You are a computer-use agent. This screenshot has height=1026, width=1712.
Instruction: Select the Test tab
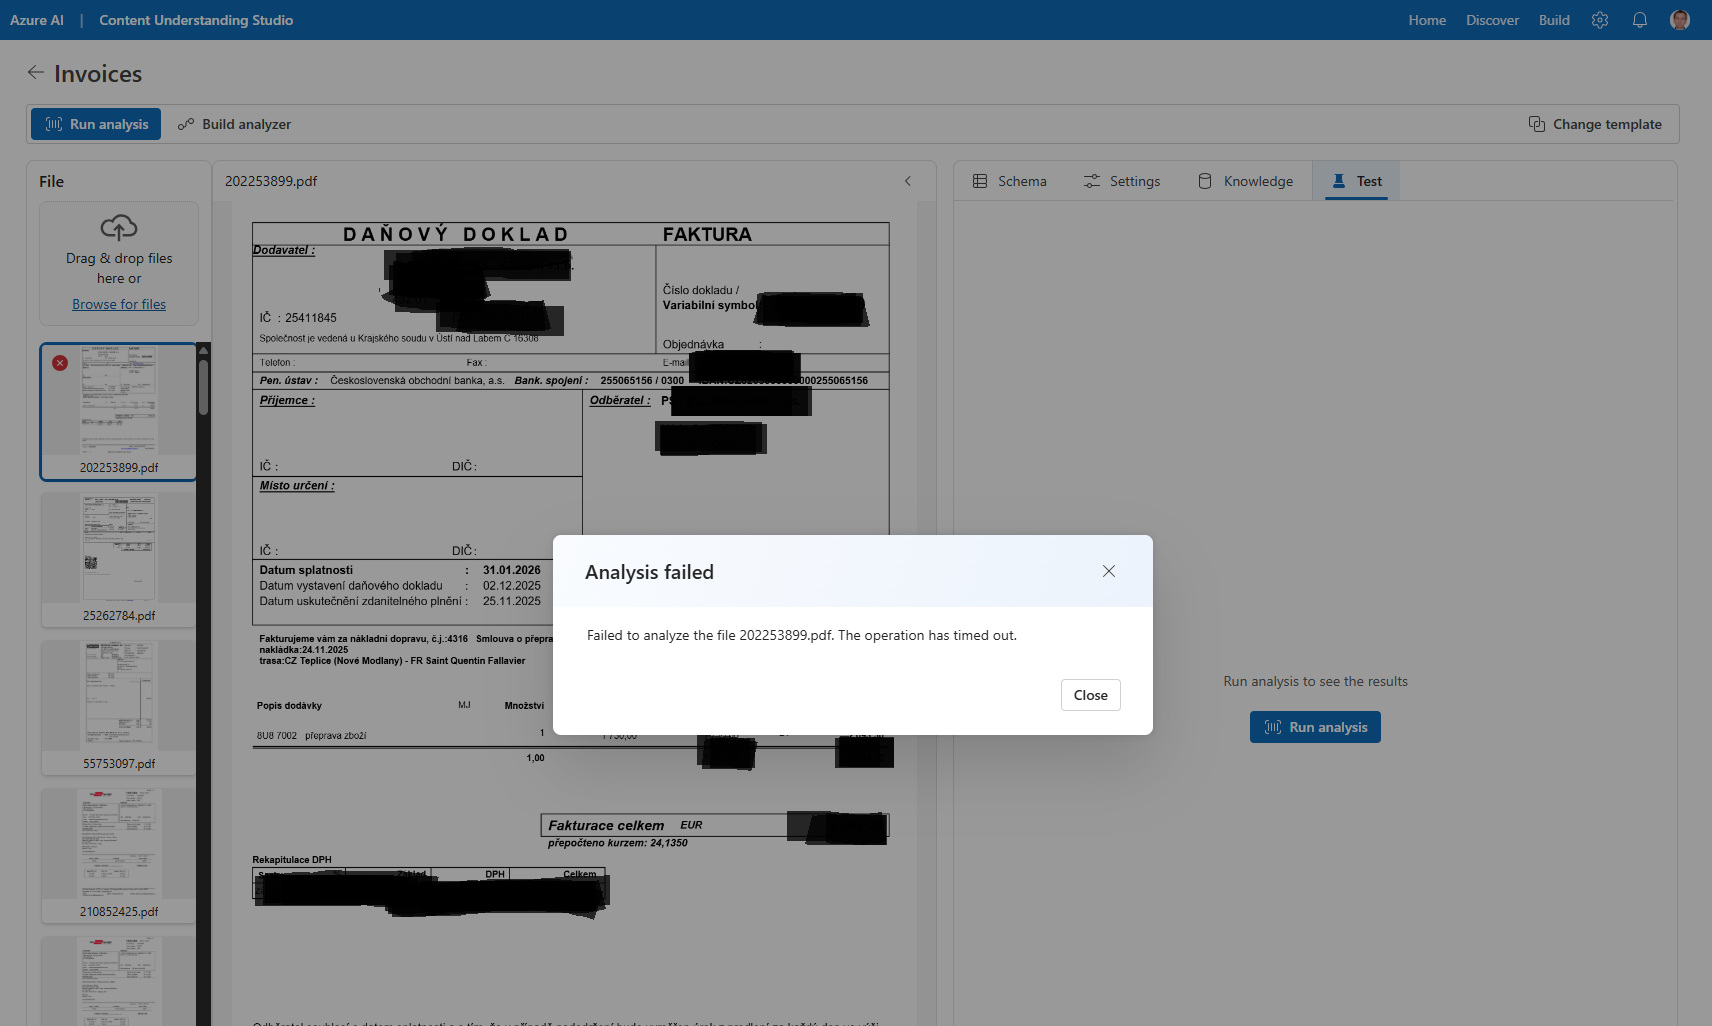[x=1357, y=181]
